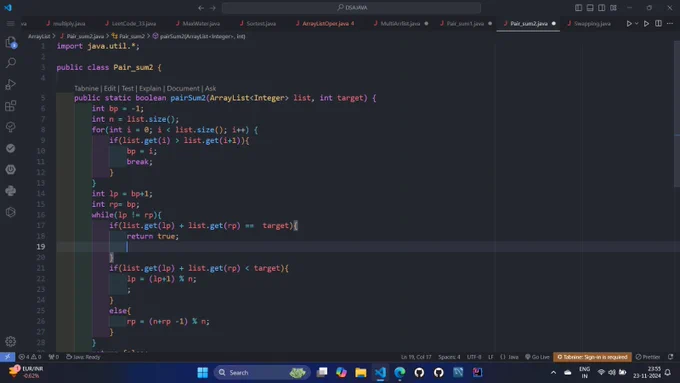Open the Prettier status bar item

tap(648, 357)
